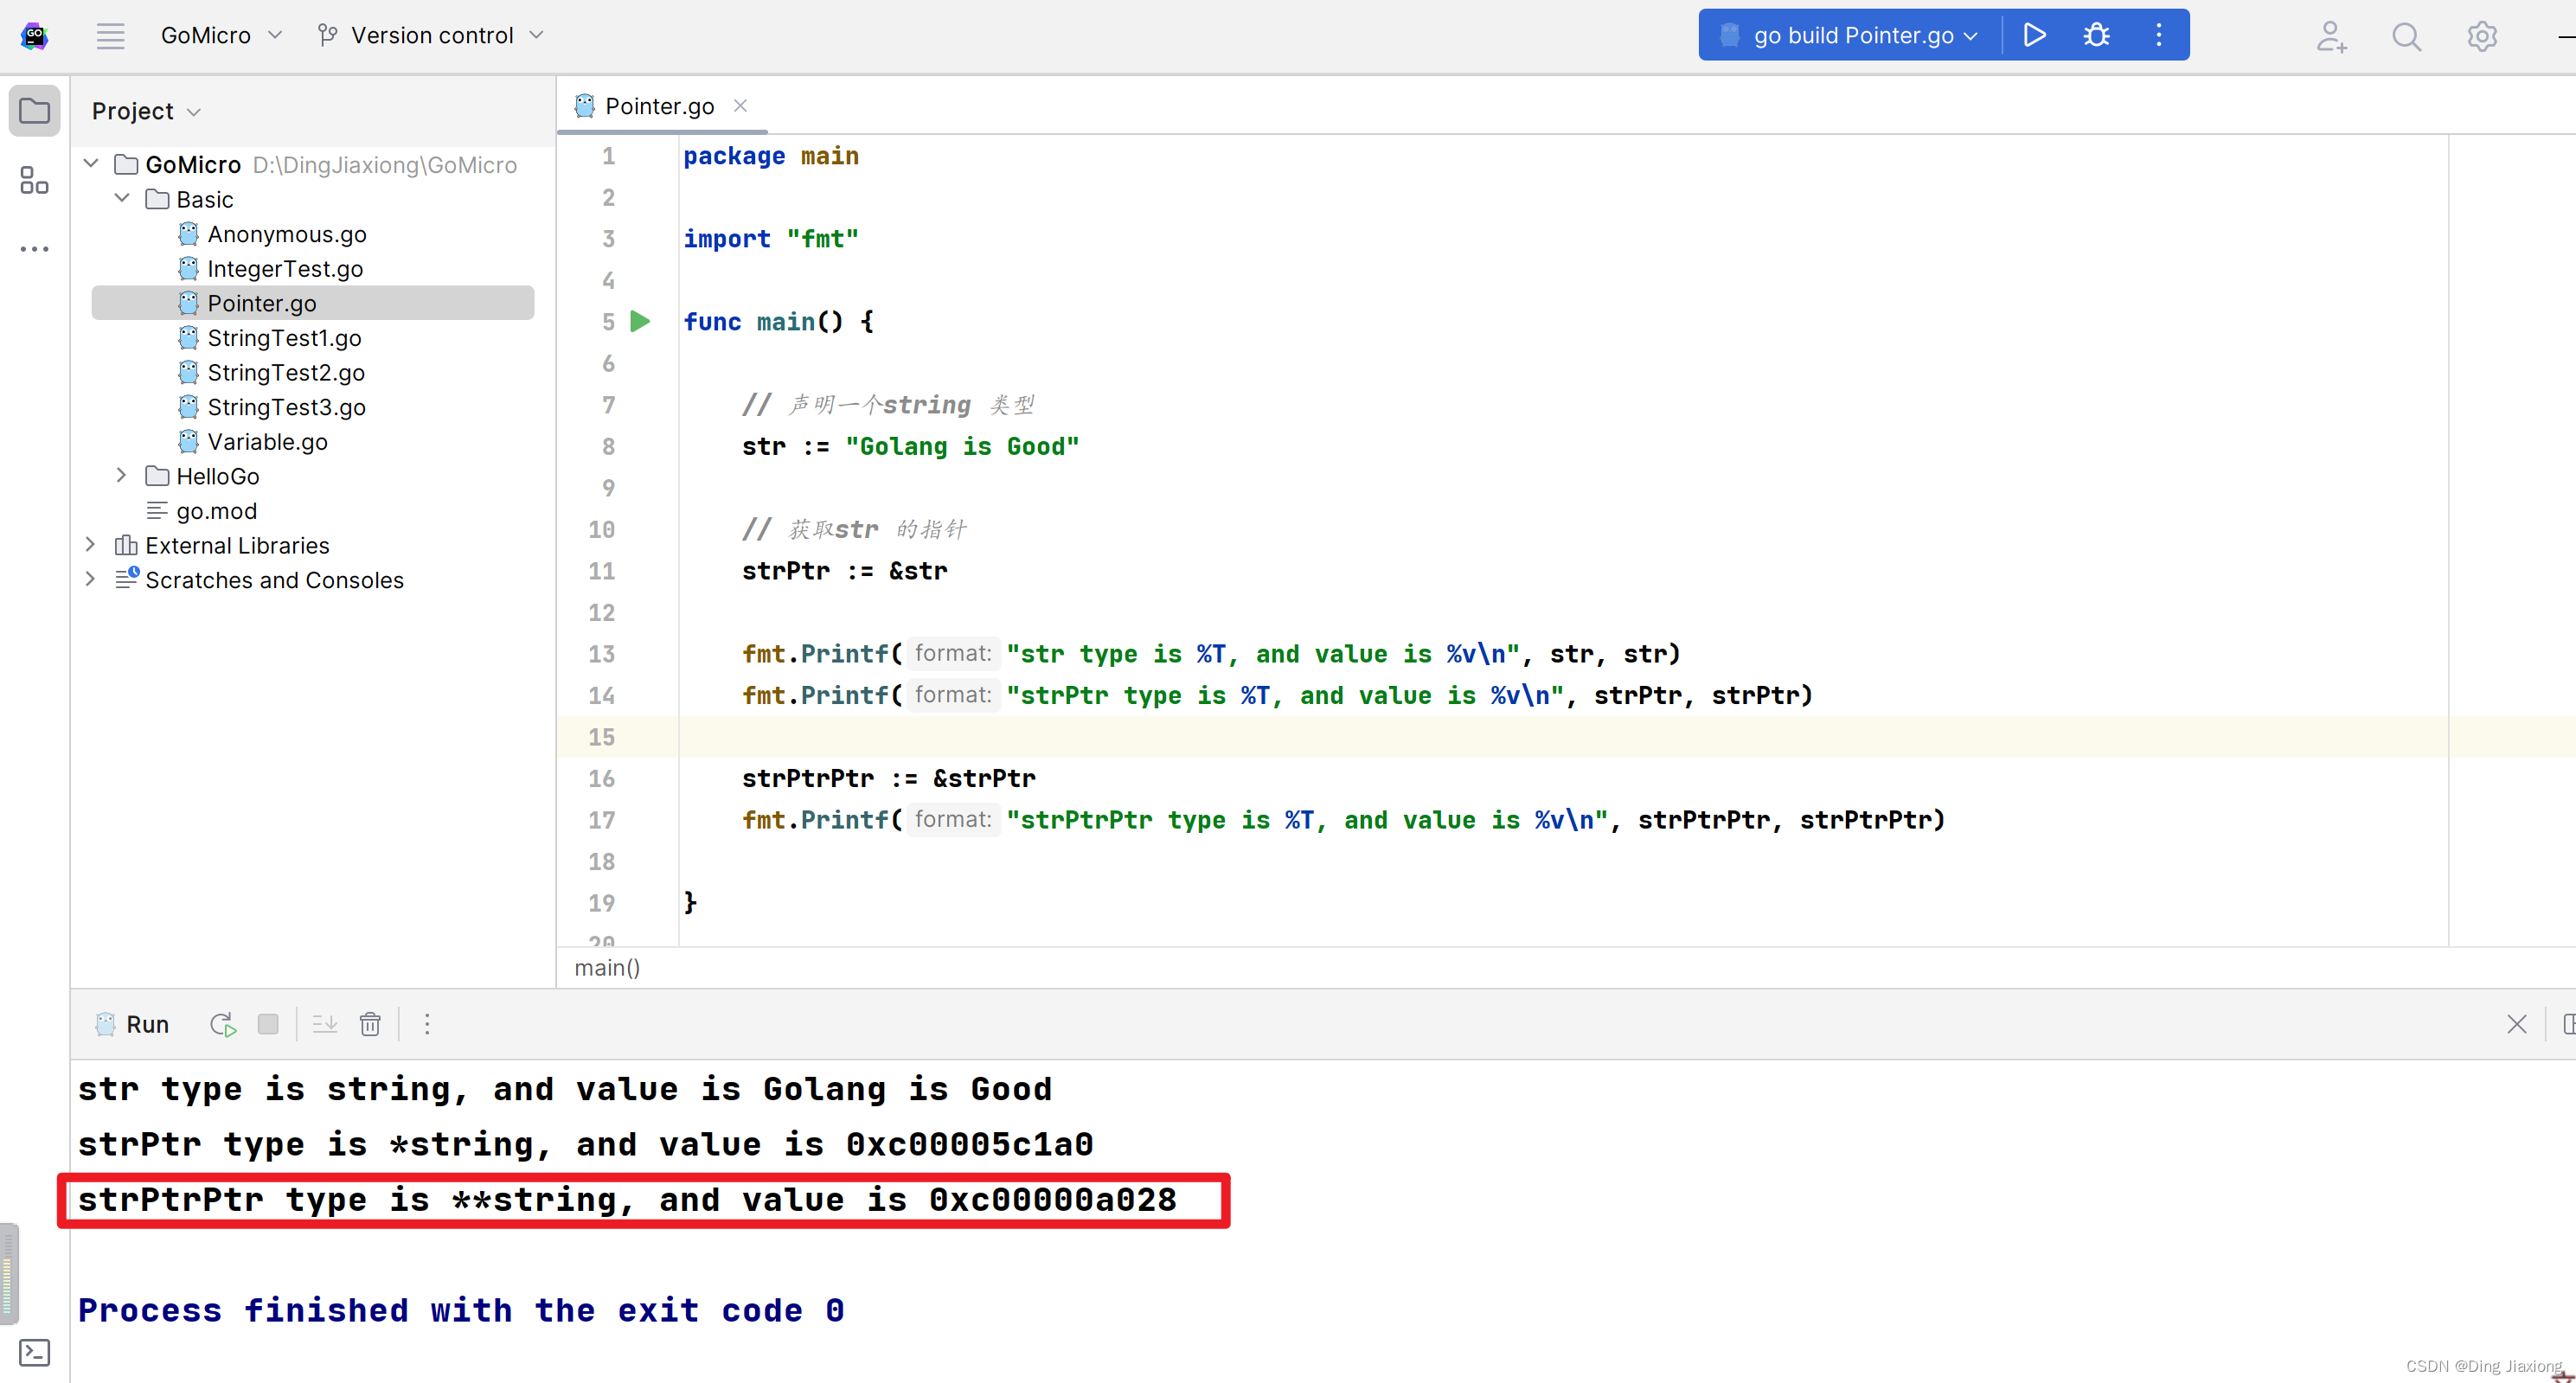
Task: Clear Run output with trash icon
Action: (370, 1024)
